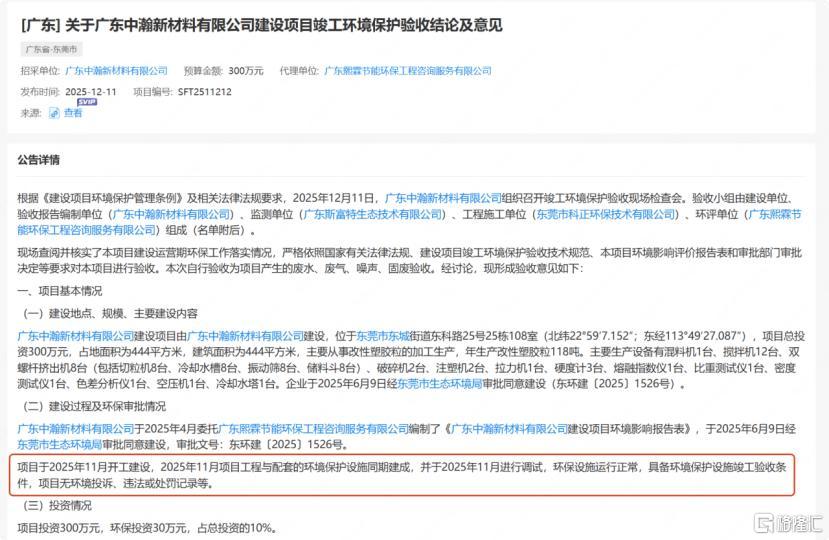829x540 pixels.
Task: Open 环评单位 link 广东熙霖节 in first paragraph
Action: pos(776,214)
